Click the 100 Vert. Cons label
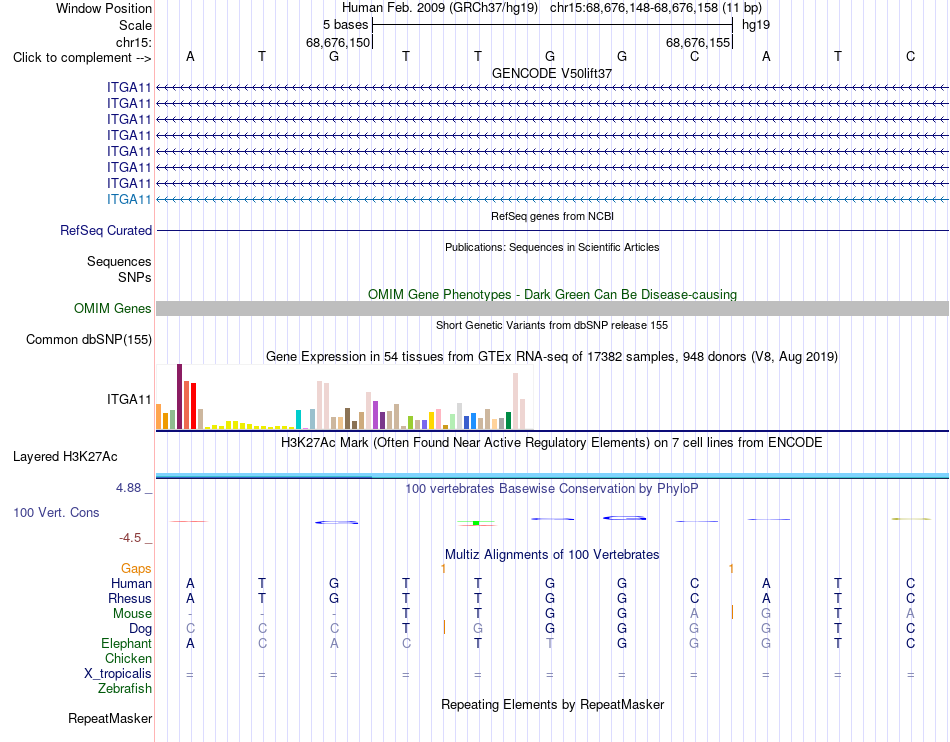The image size is (950, 742). tap(56, 512)
